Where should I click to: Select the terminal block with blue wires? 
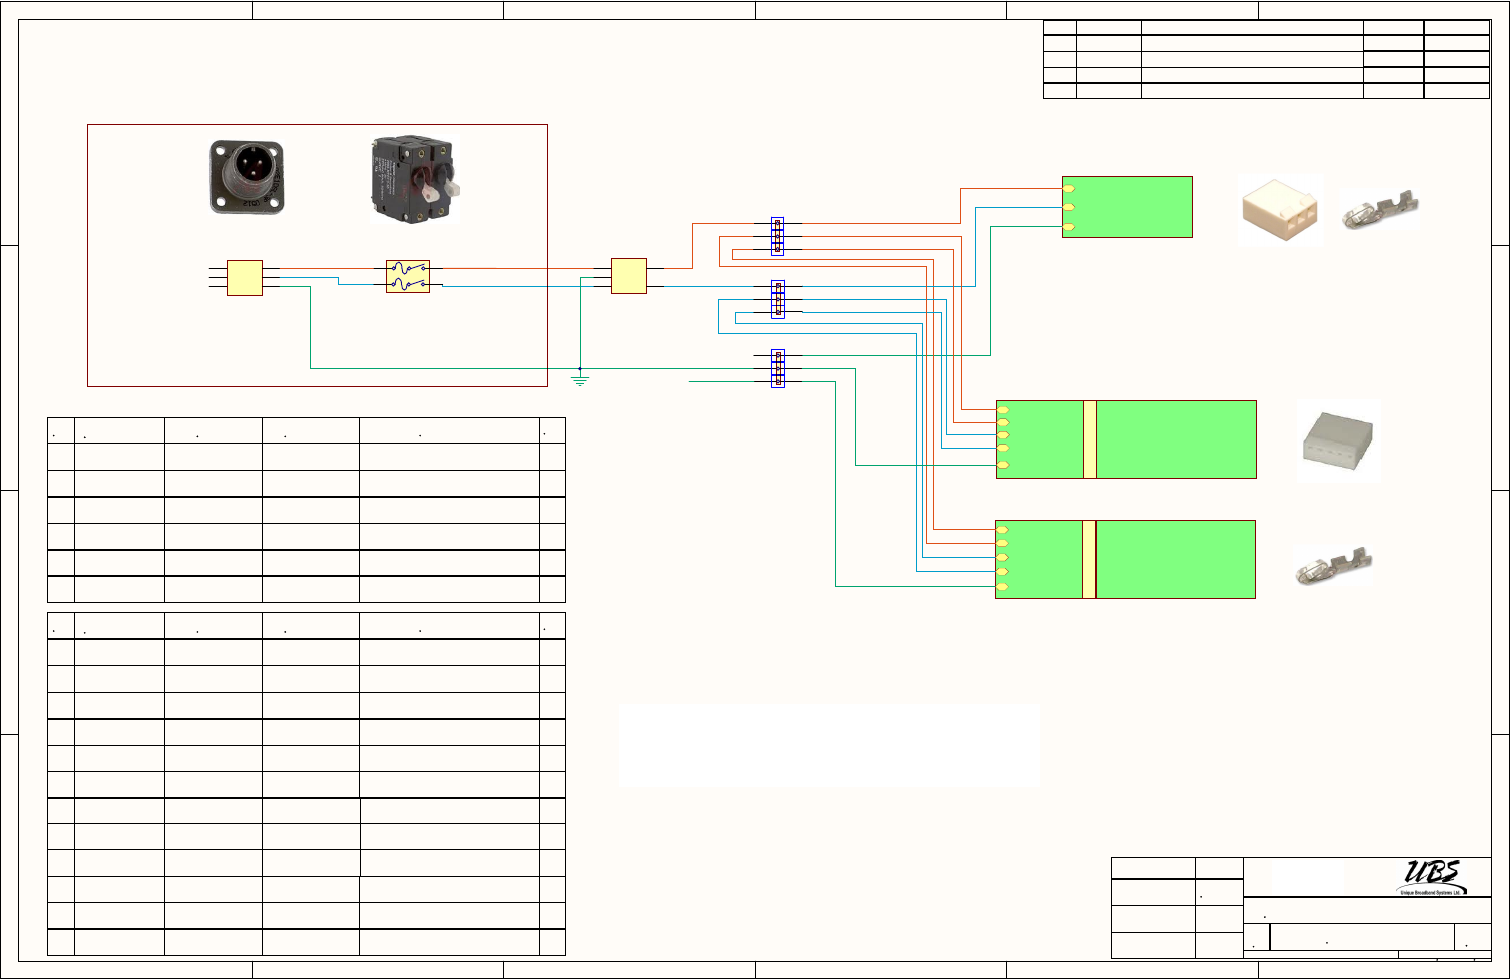click(x=777, y=299)
